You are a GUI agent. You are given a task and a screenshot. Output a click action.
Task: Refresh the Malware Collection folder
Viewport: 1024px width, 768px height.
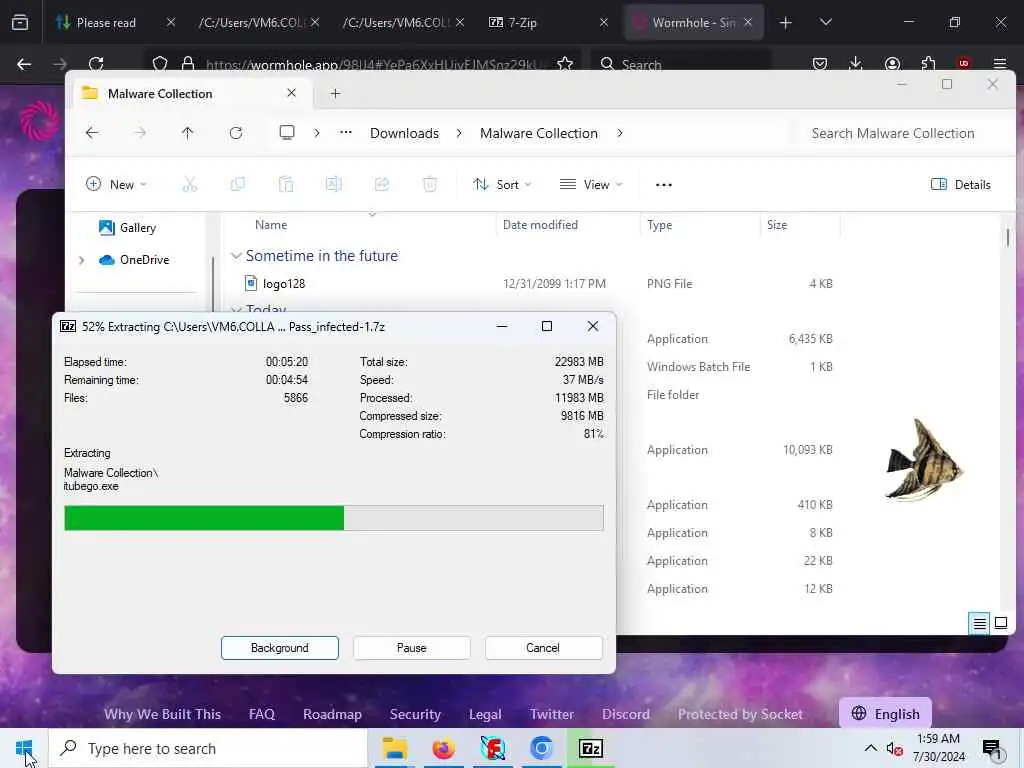click(236, 133)
